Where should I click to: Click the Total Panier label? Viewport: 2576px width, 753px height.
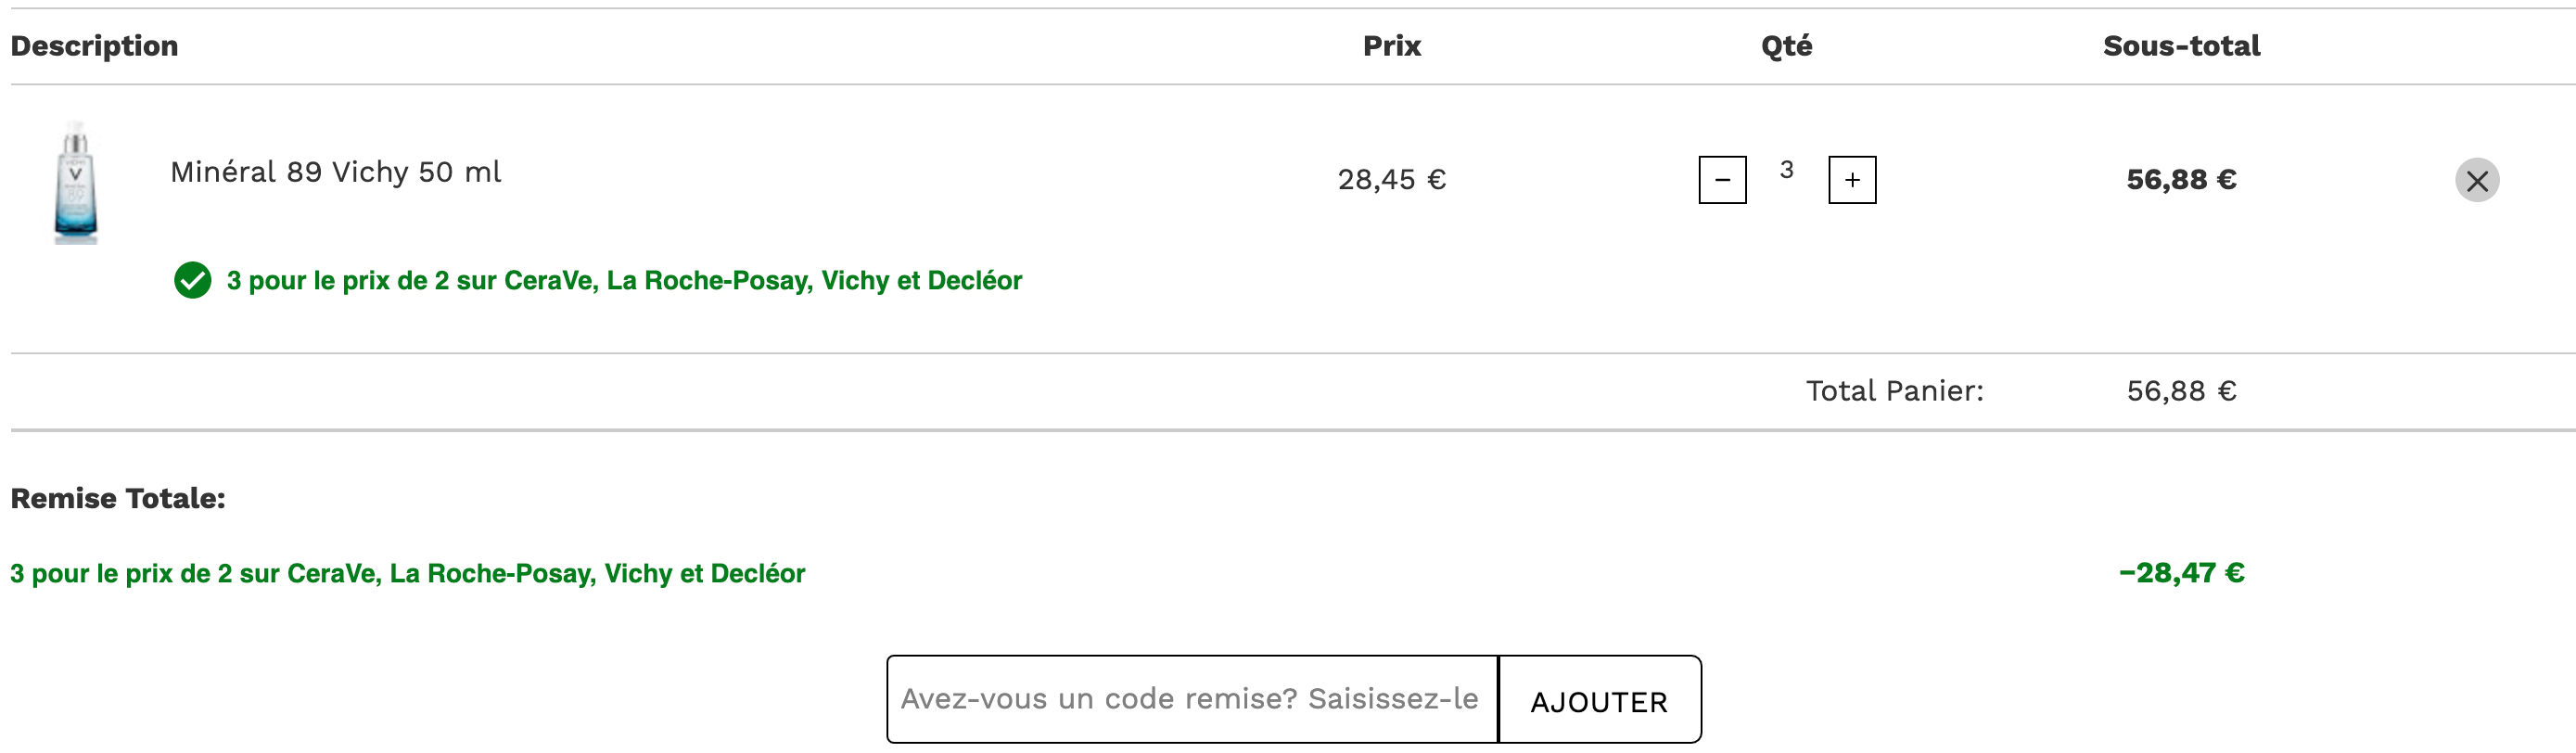[1894, 391]
